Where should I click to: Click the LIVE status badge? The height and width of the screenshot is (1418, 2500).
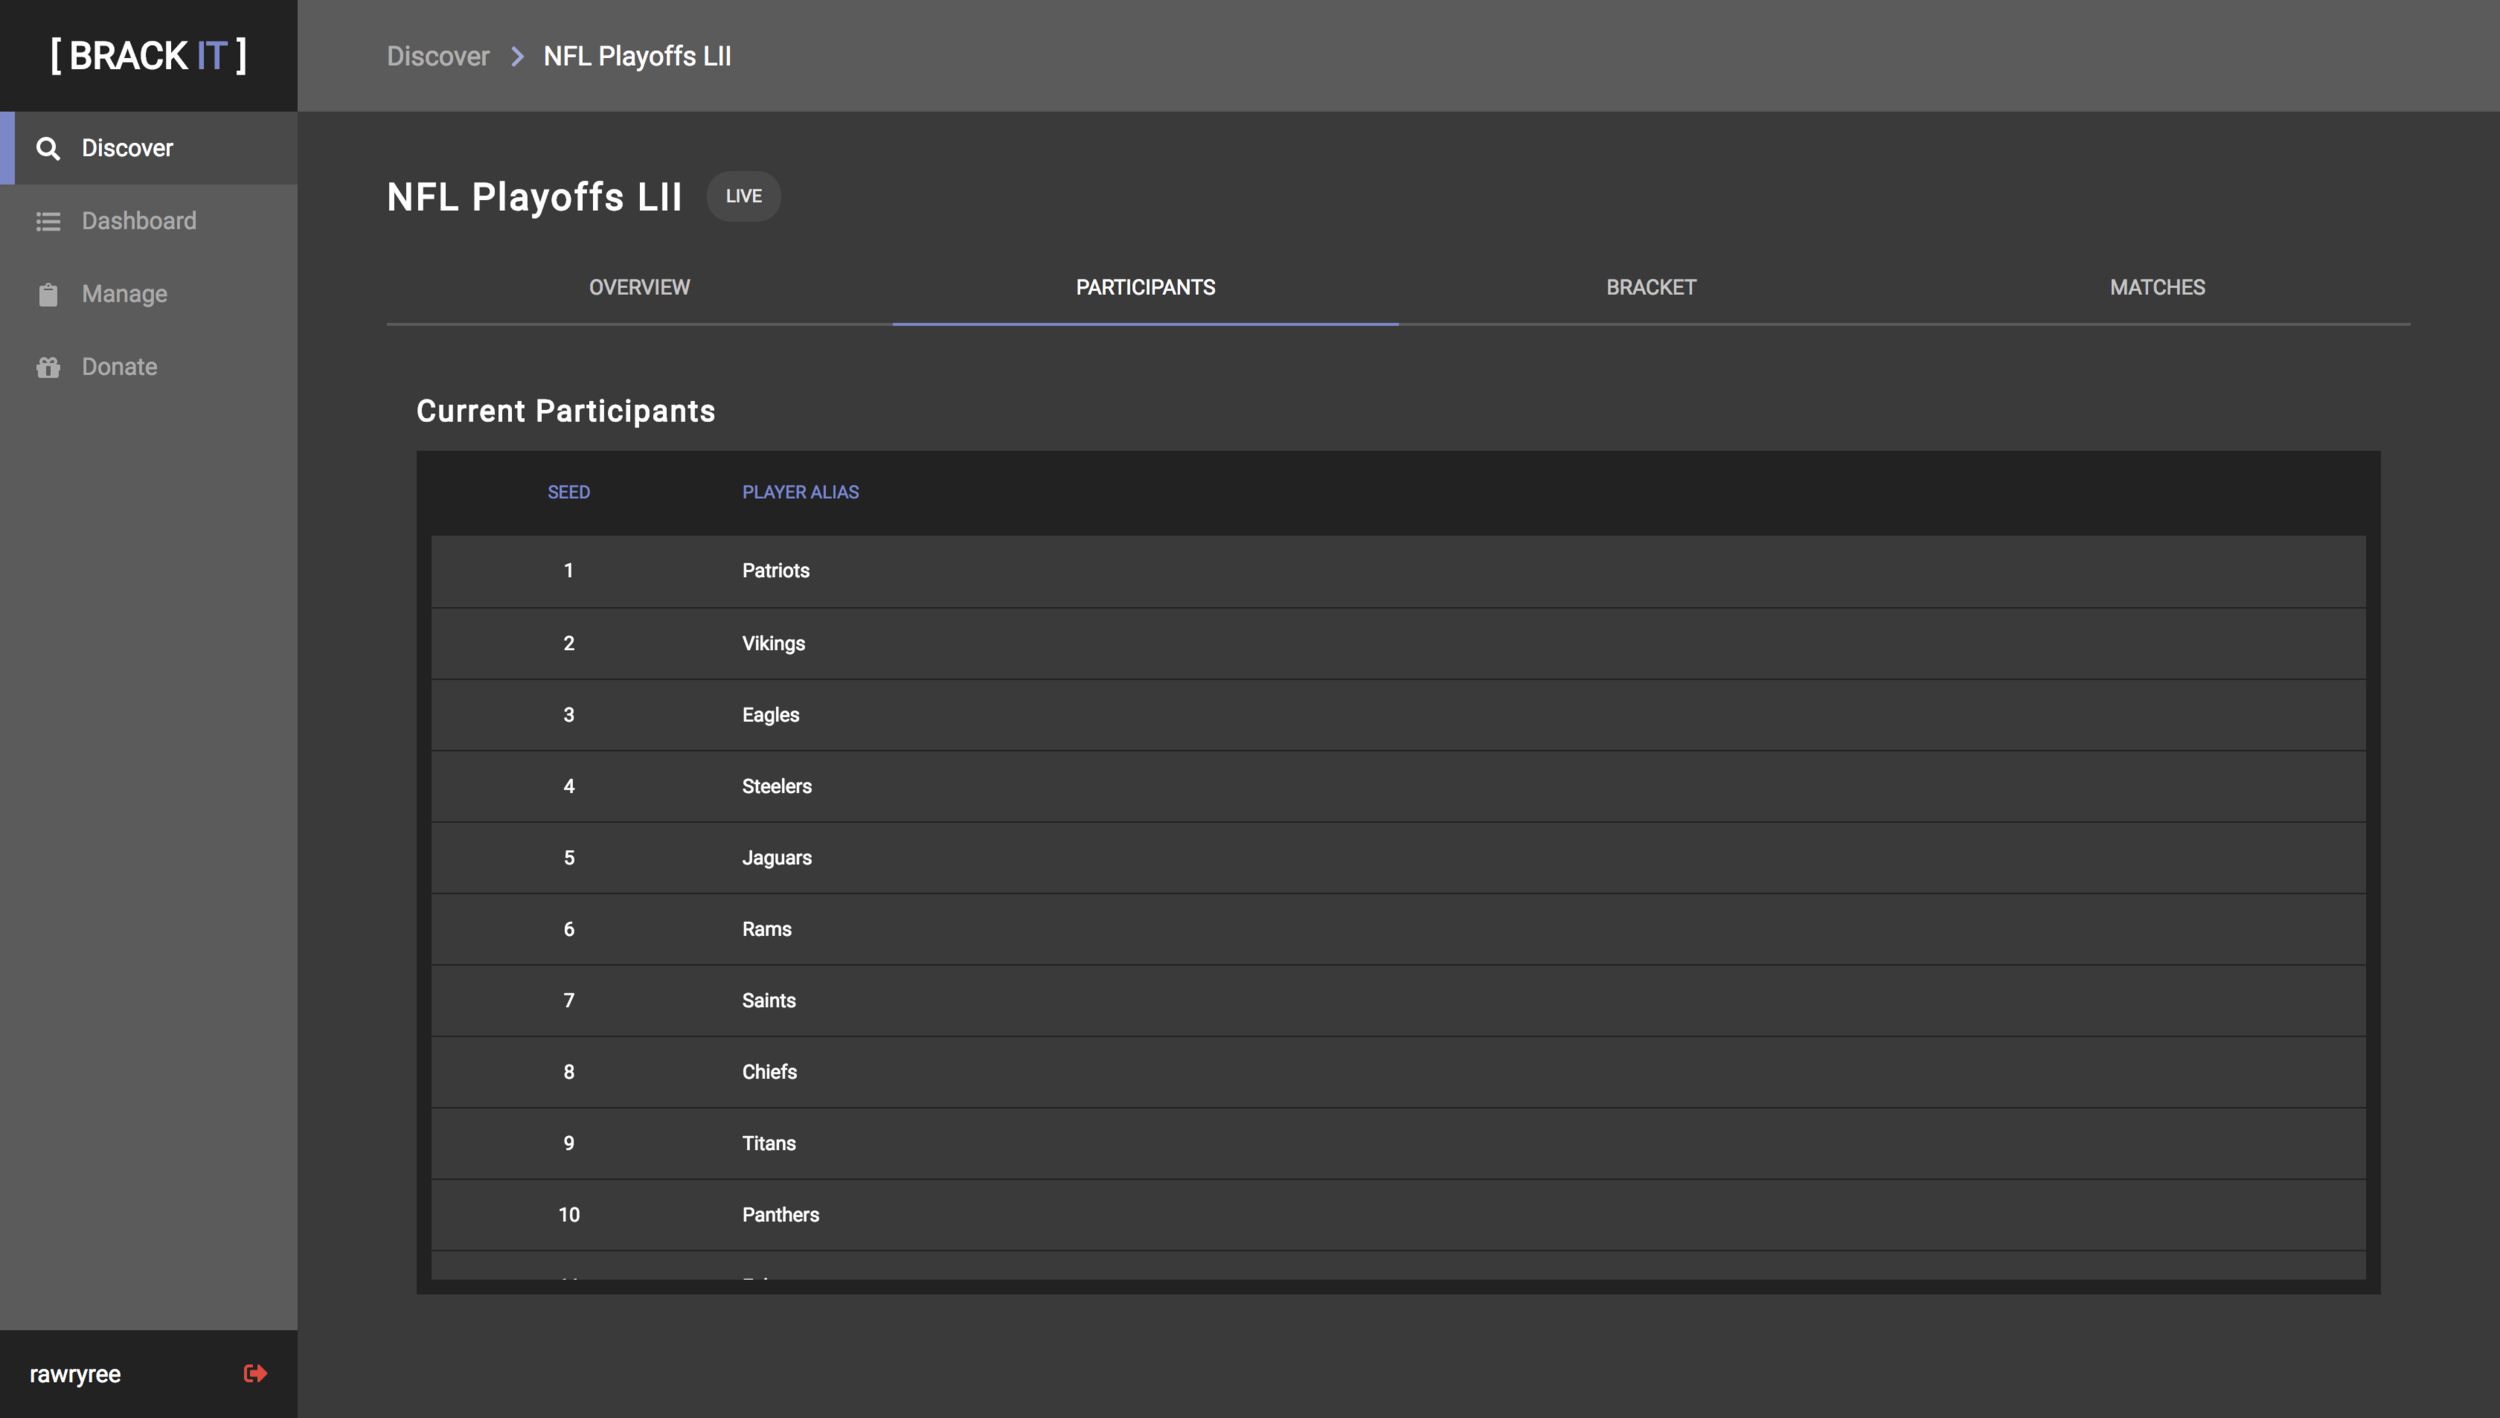point(743,197)
